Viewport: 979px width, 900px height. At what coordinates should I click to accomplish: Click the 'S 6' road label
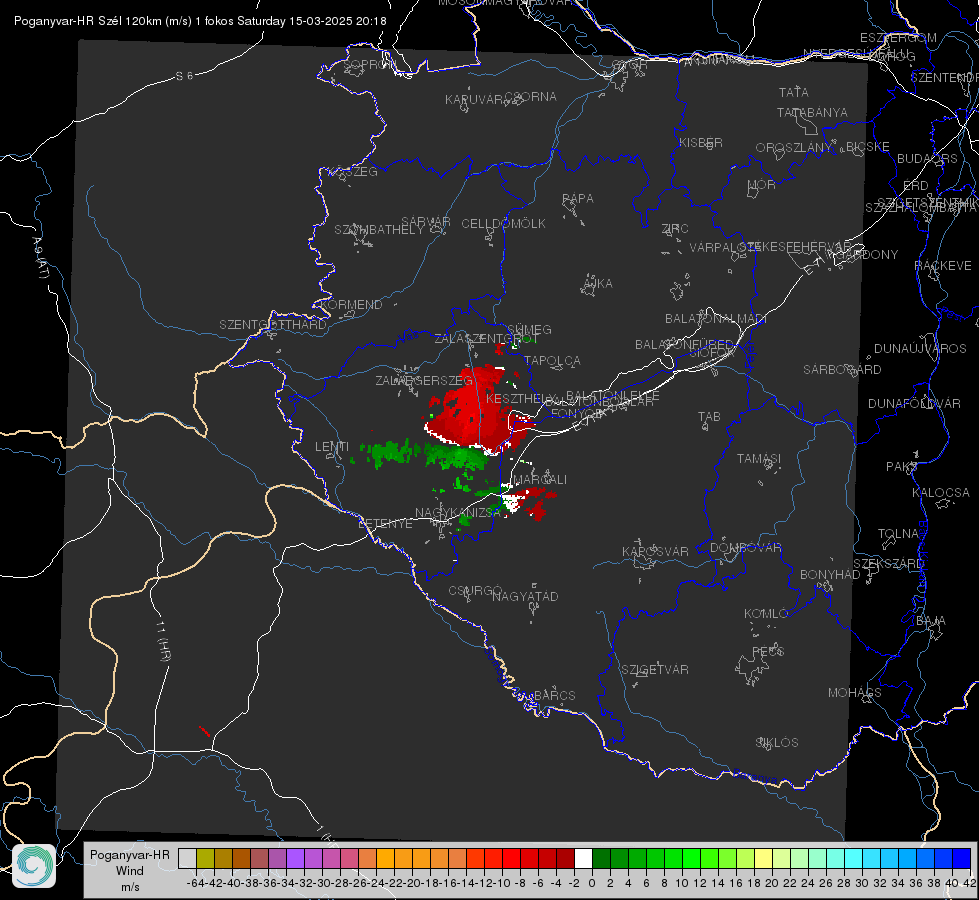(184, 76)
